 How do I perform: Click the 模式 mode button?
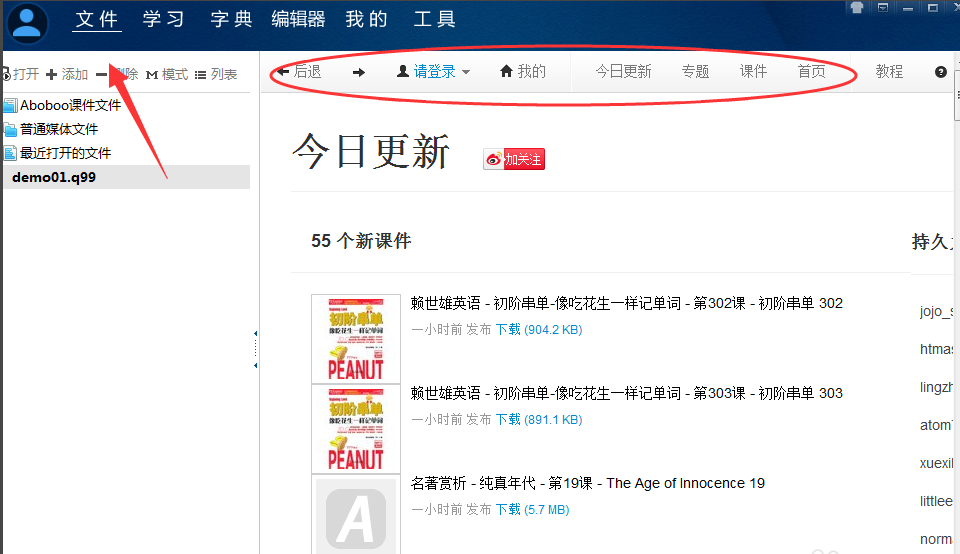[167, 74]
